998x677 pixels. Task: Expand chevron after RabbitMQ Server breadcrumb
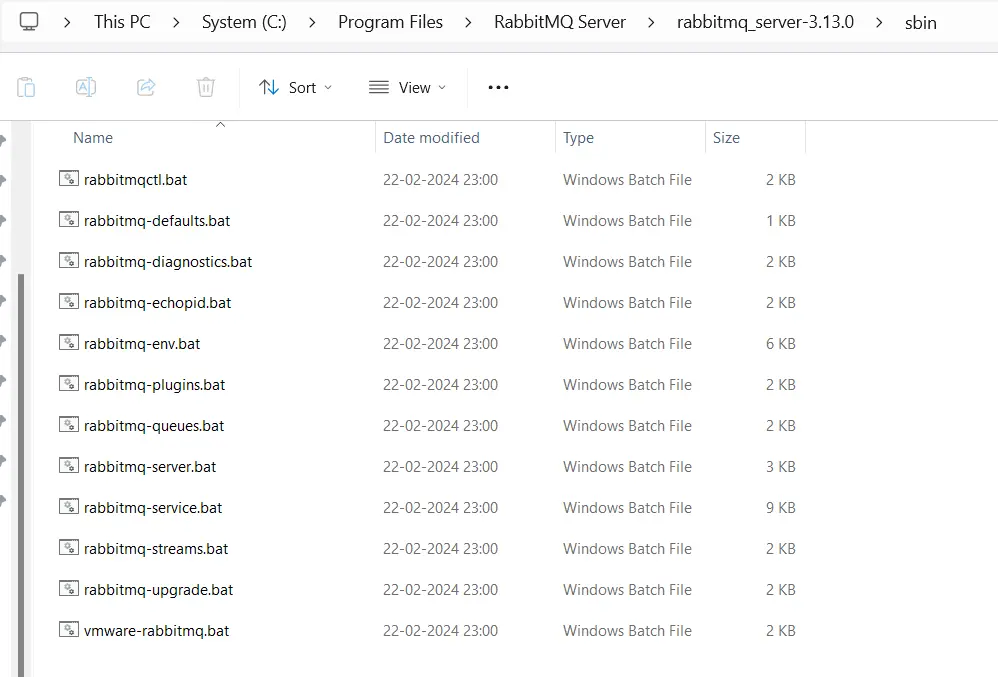pyautogui.click(x=650, y=23)
